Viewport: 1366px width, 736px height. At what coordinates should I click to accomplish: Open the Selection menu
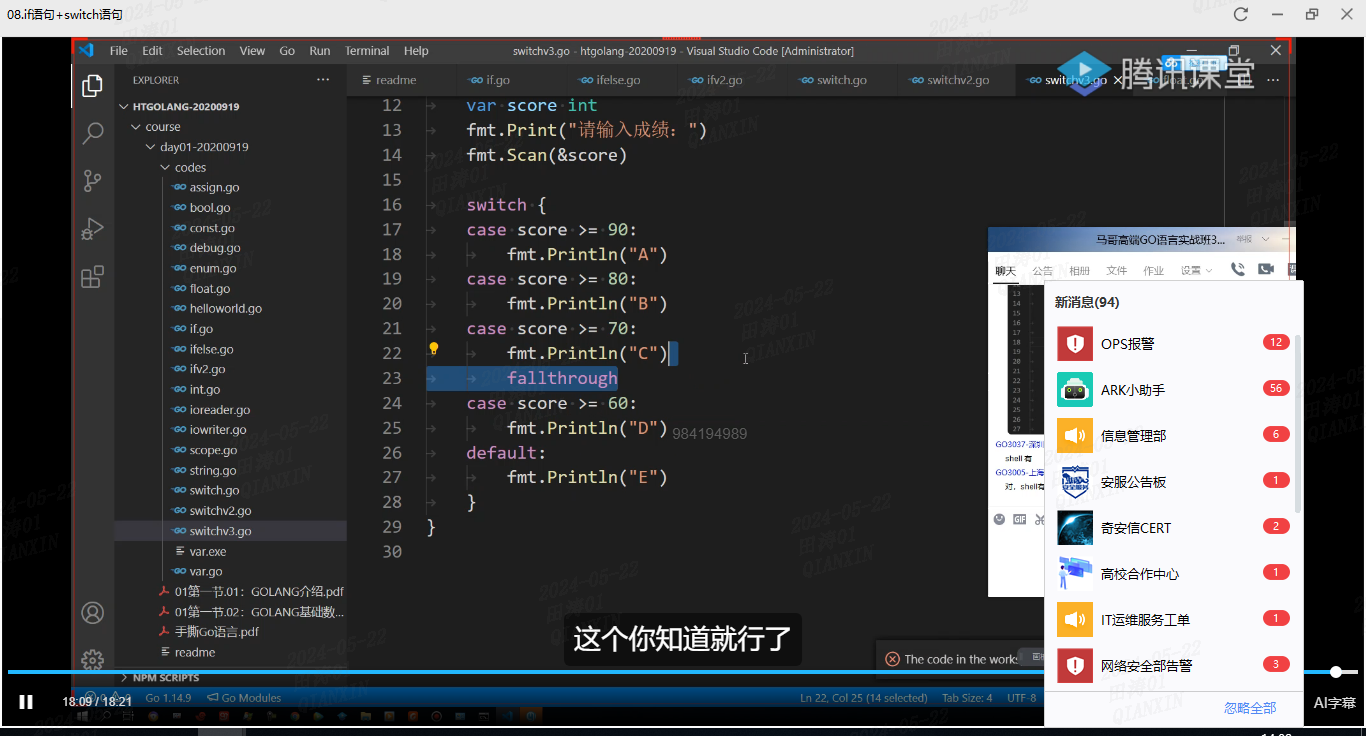point(201,51)
